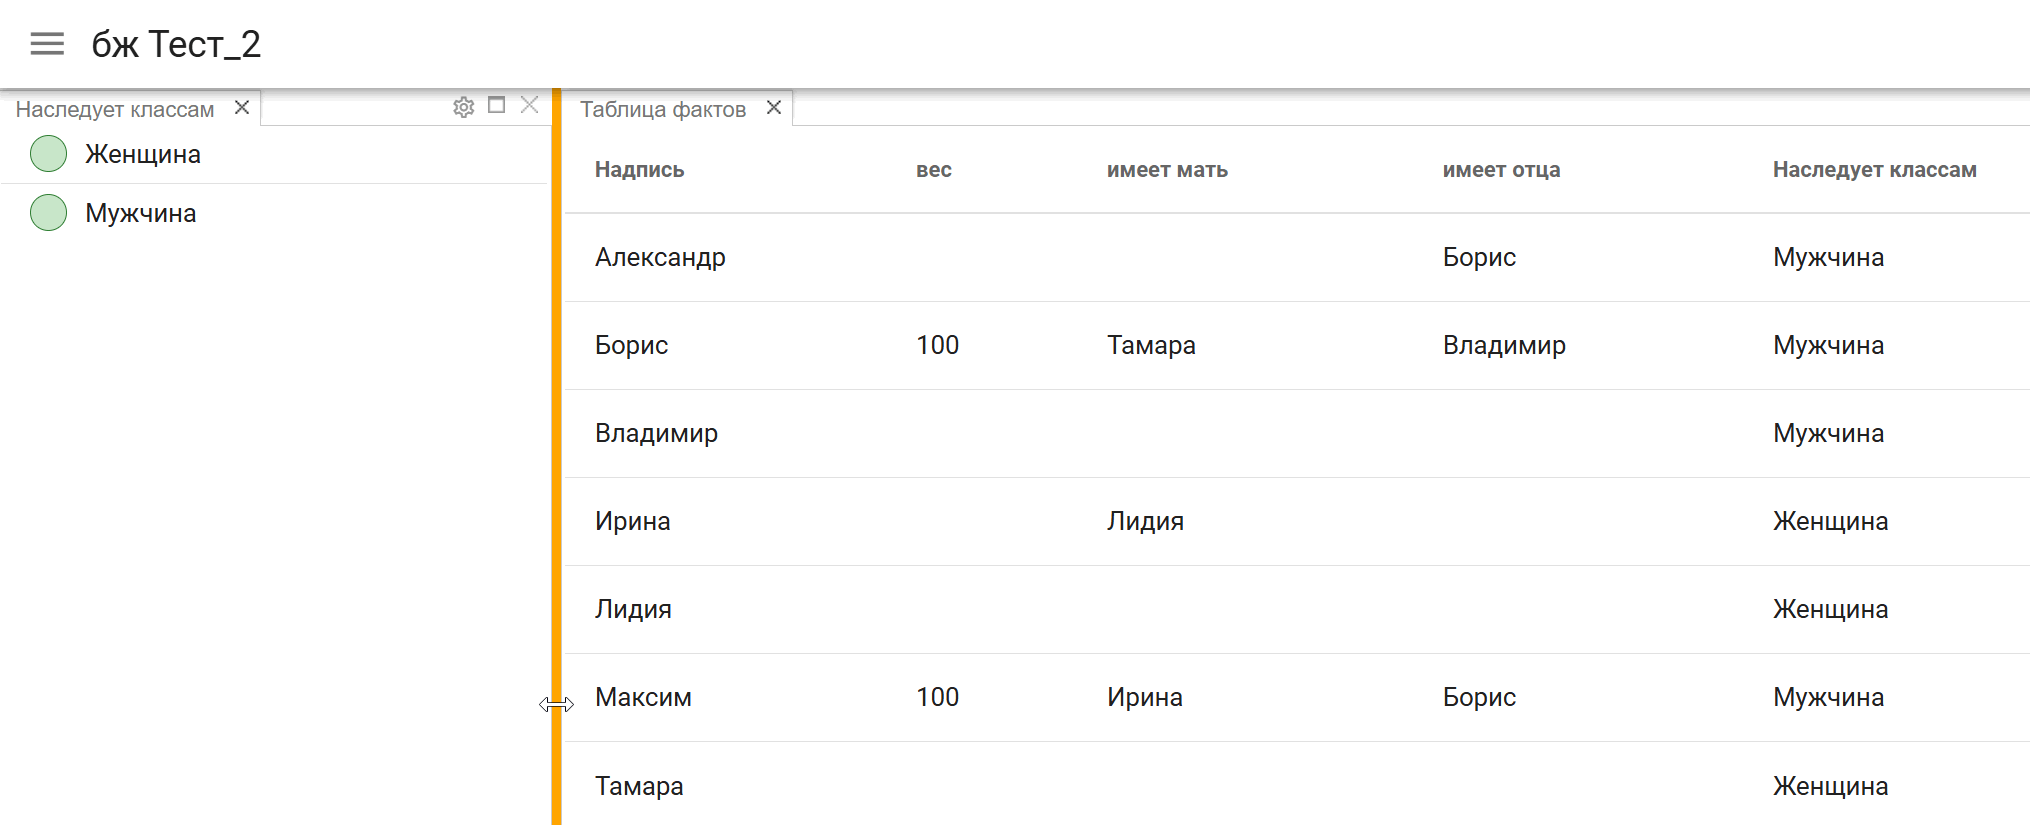This screenshot has width=2030, height=825.
Task: Select the Женщина class item
Action: click(x=275, y=154)
